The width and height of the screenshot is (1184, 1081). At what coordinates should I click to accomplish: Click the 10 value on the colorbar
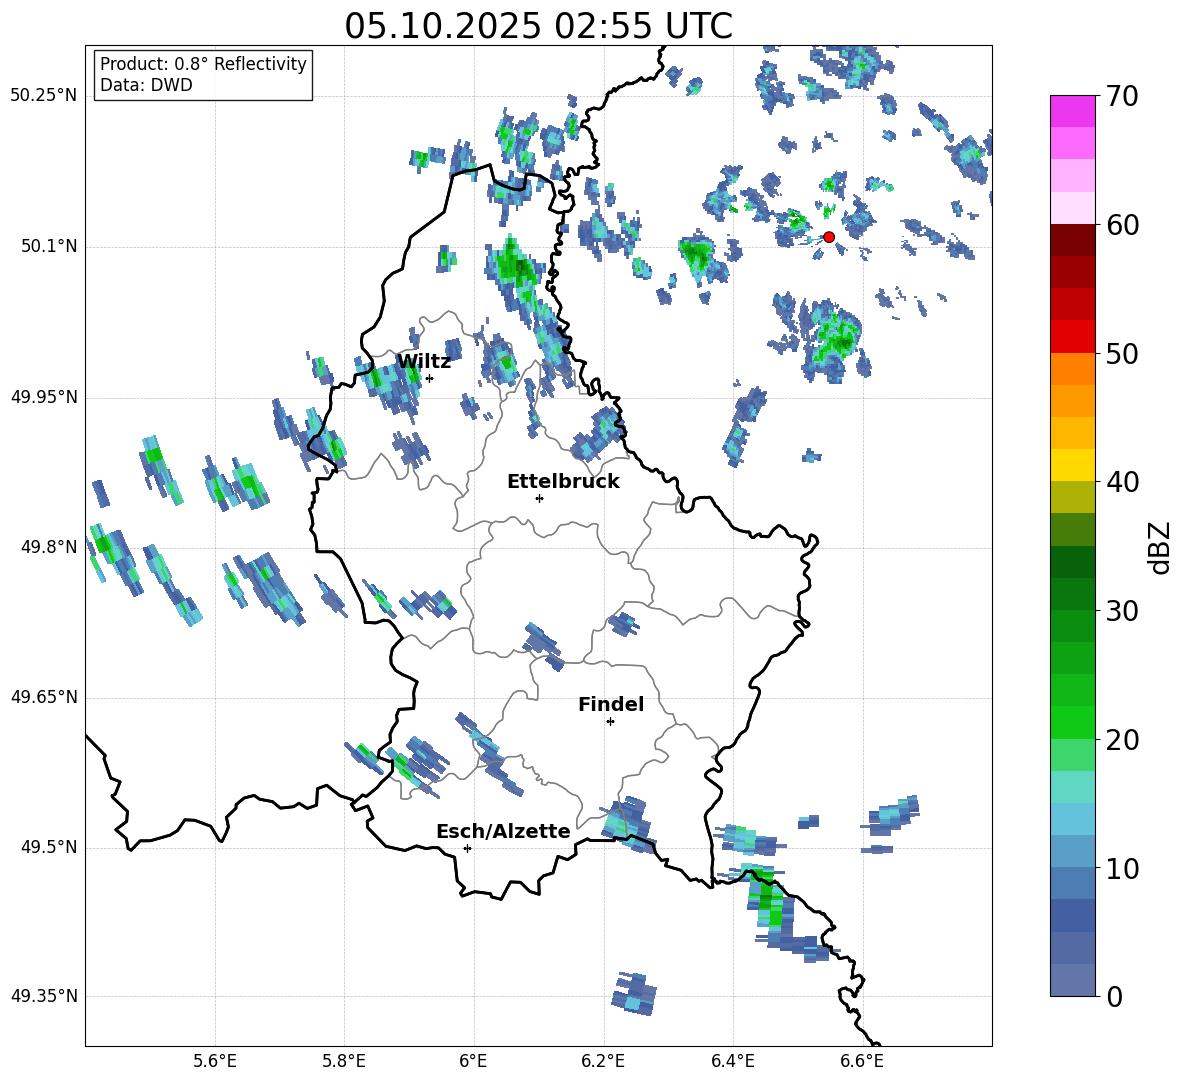pos(1122,868)
